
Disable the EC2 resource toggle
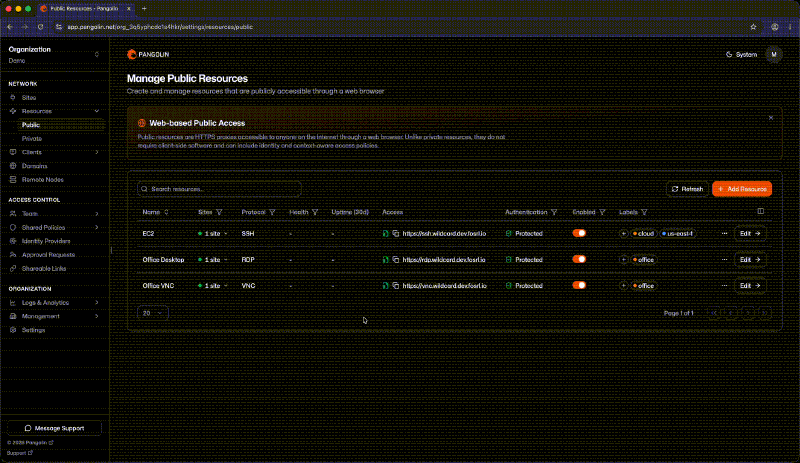click(579, 233)
